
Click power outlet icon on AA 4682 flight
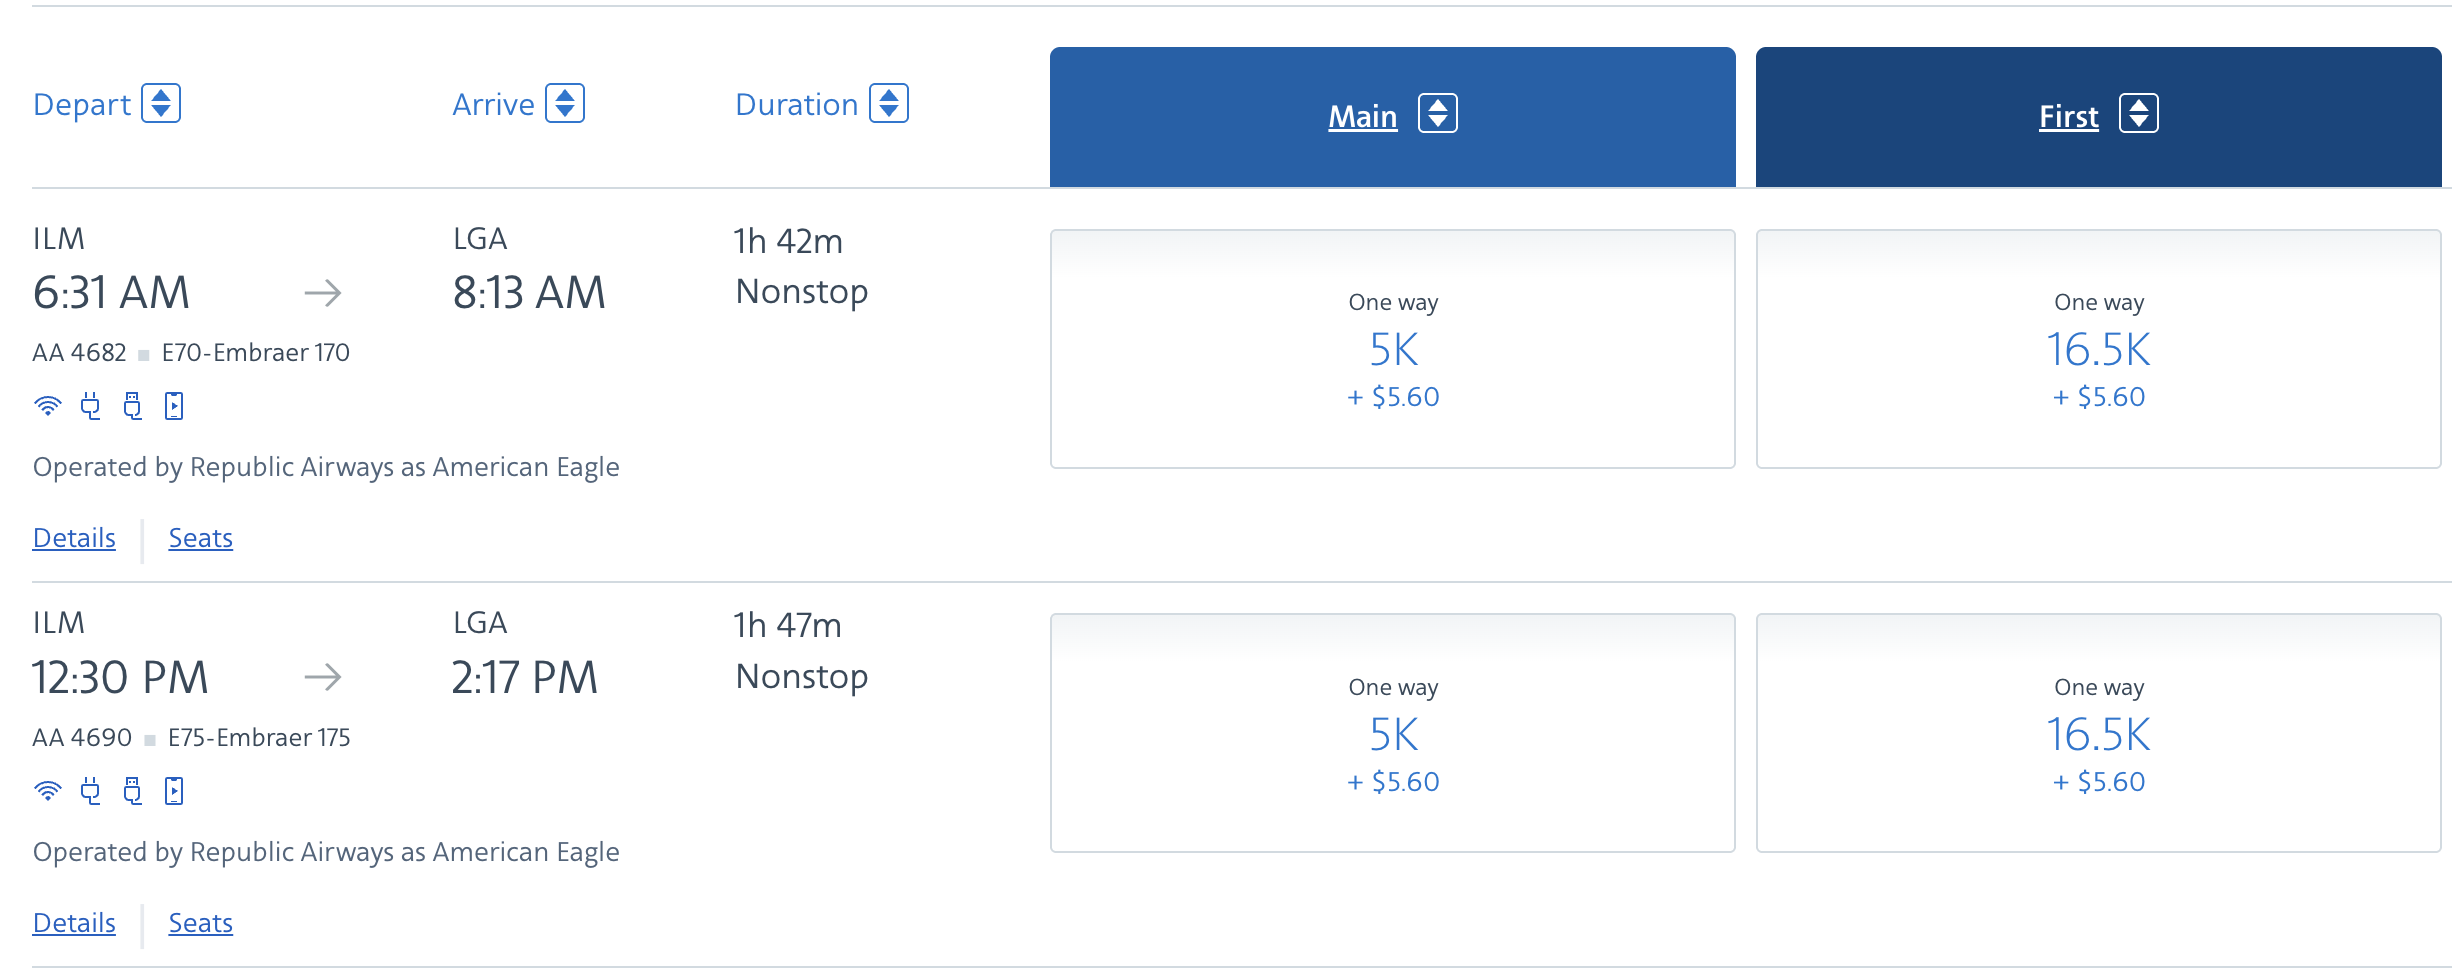[91, 406]
